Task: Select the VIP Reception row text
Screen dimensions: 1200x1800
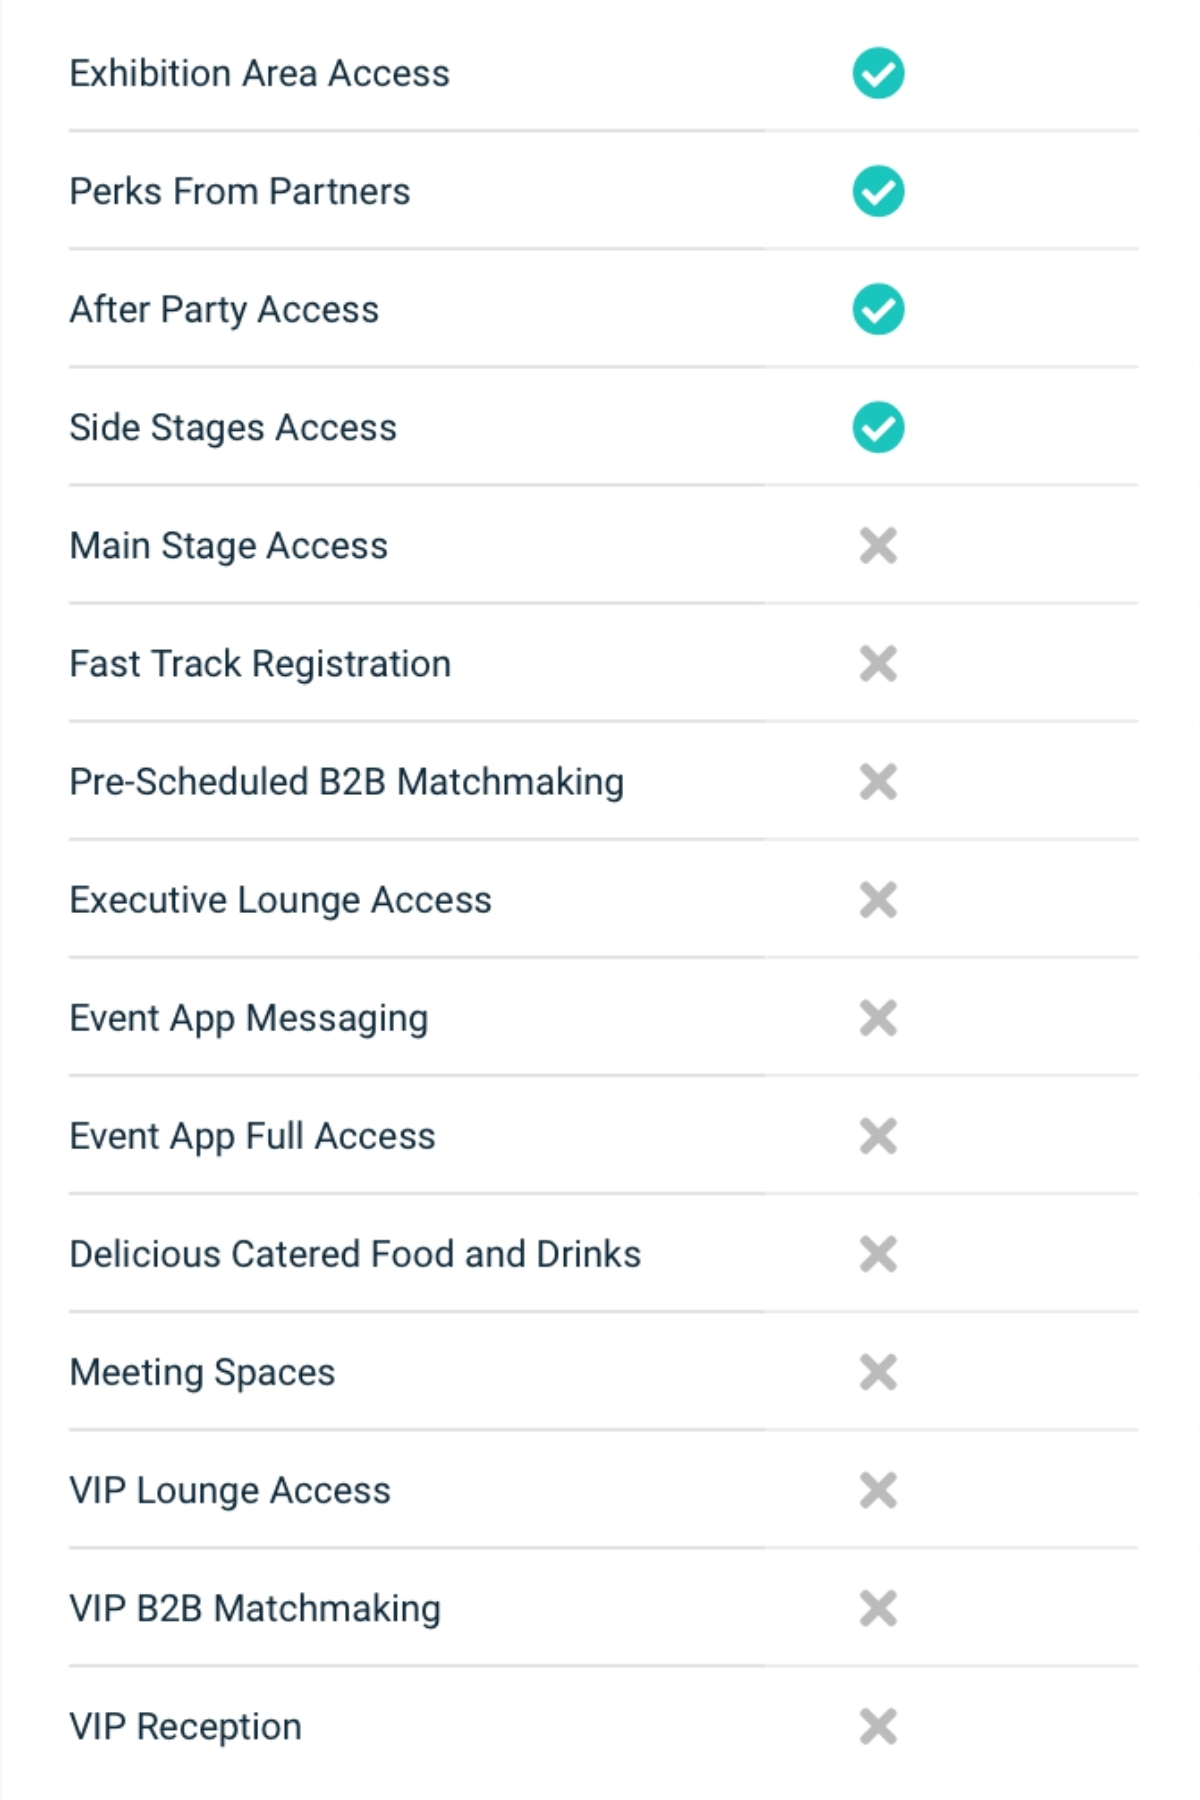Action: [x=185, y=1726]
